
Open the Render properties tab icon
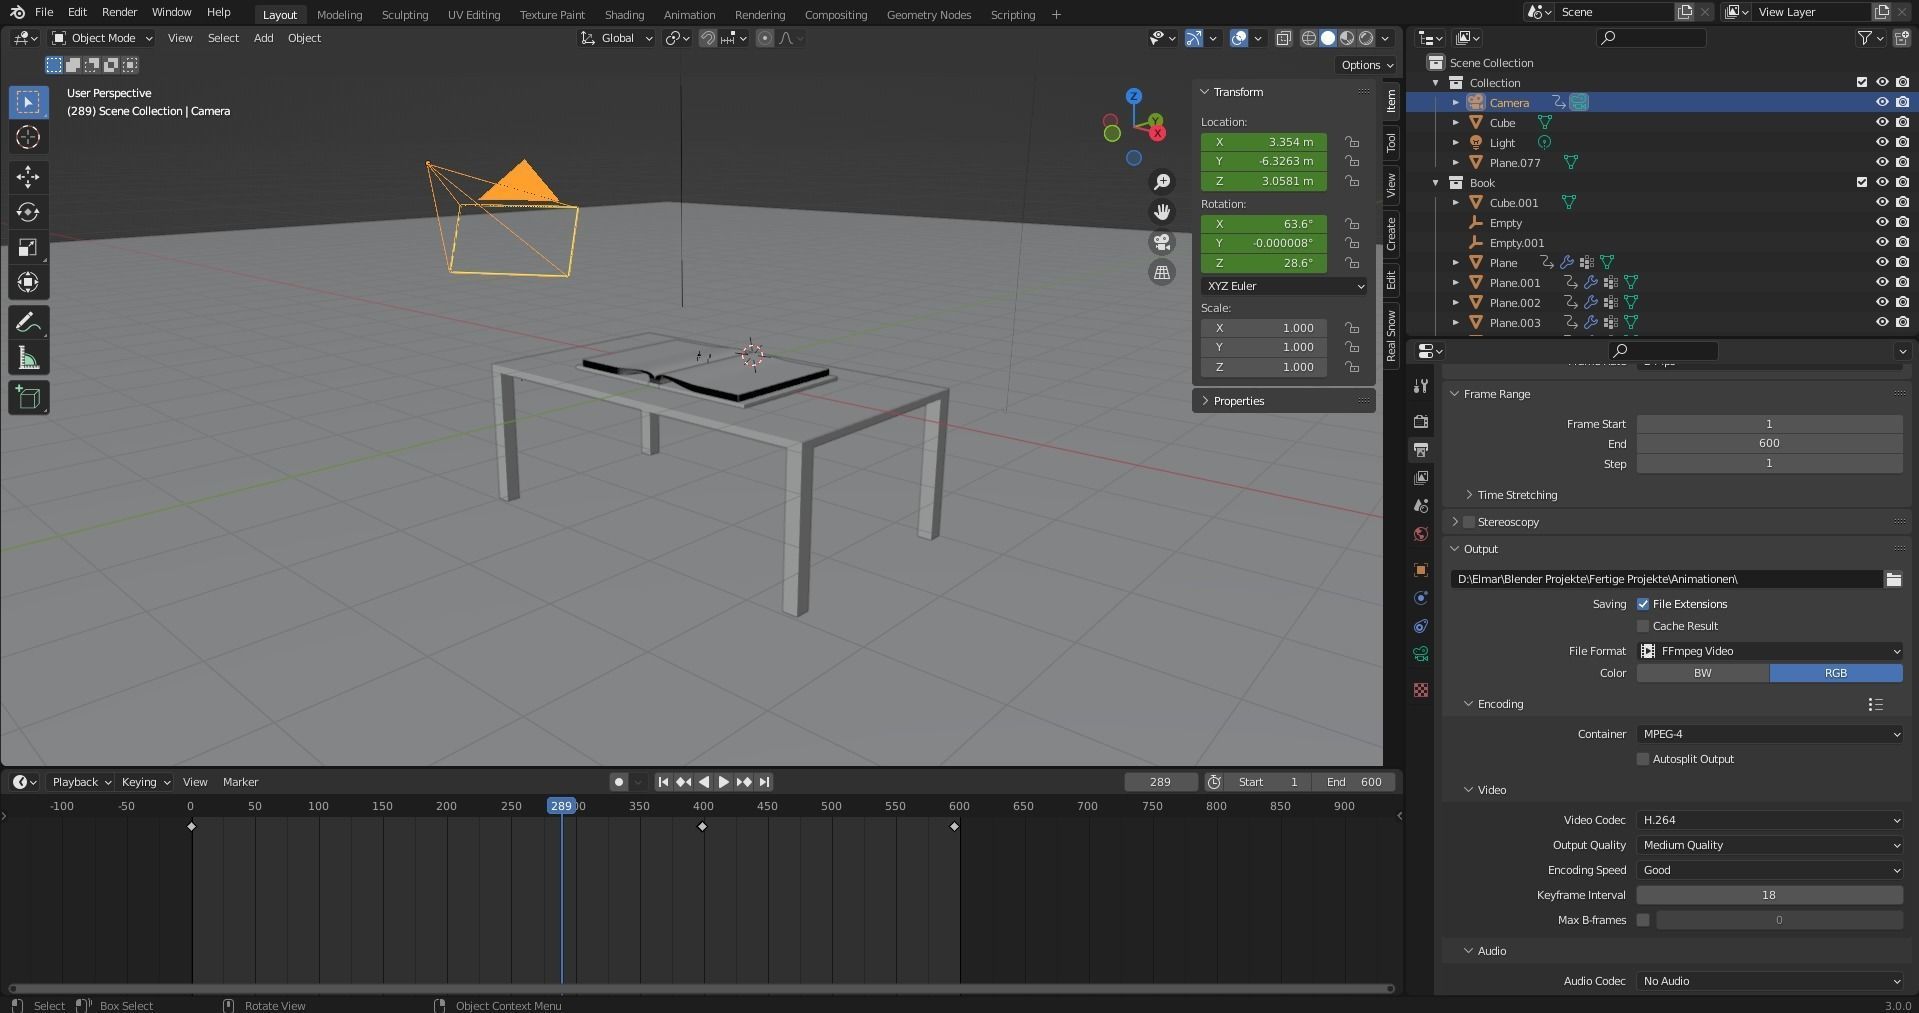[x=1421, y=422]
